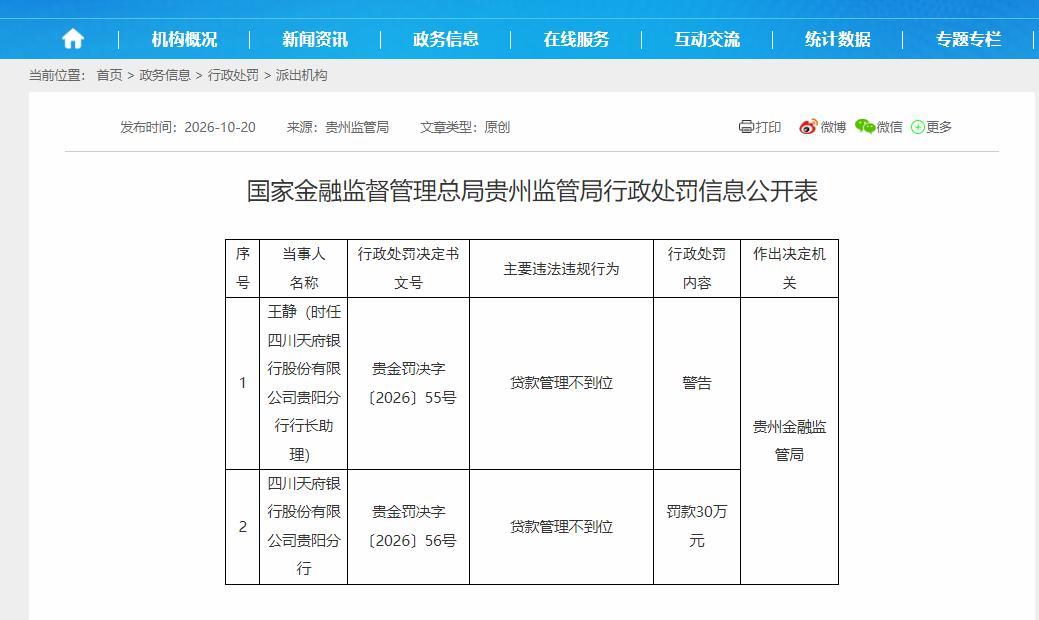Open the 在线服务 menu
The image size is (1039, 620).
click(x=576, y=40)
